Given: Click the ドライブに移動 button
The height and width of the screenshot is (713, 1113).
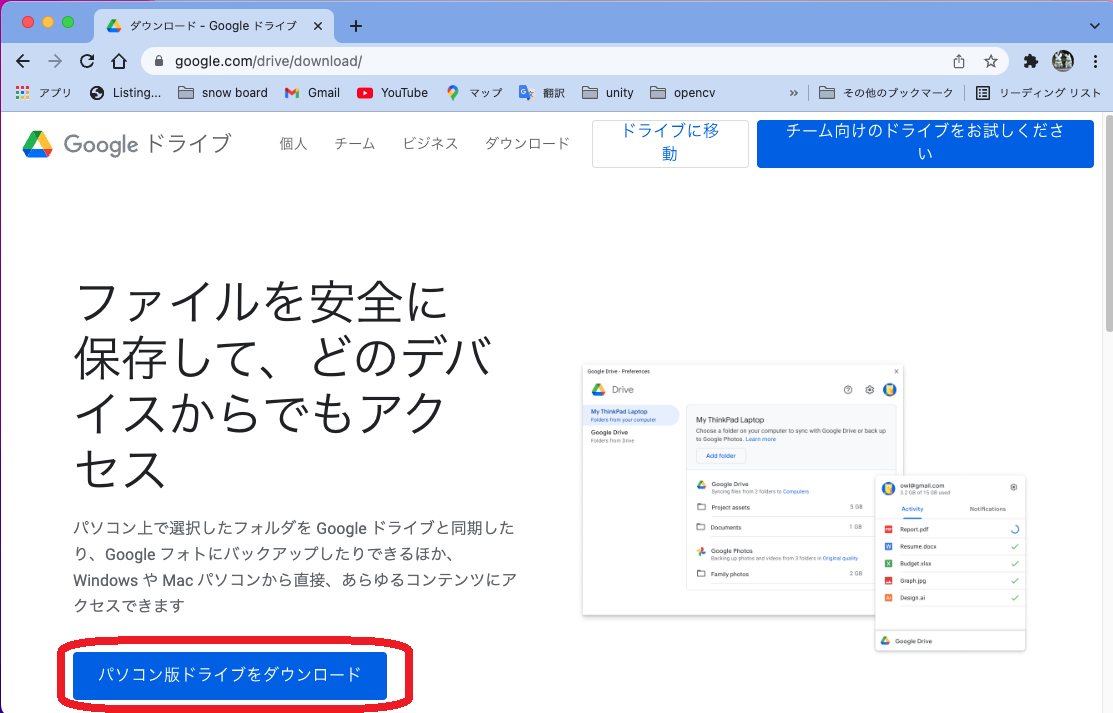Looking at the screenshot, I should pyautogui.click(x=670, y=143).
